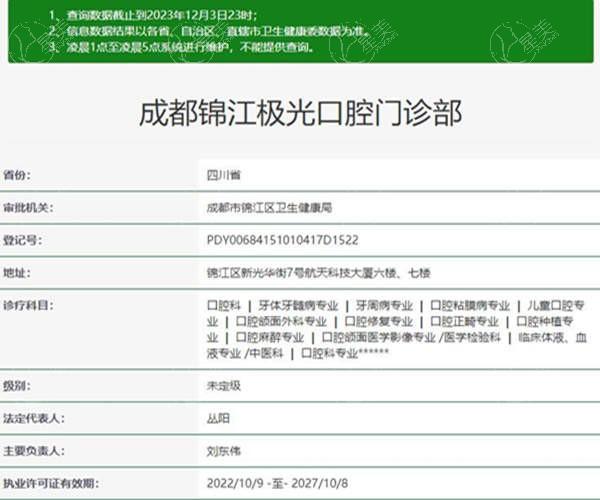Select the province value 四川省
The image size is (600, 500).
pyautogui.click(x=224, y=175)
